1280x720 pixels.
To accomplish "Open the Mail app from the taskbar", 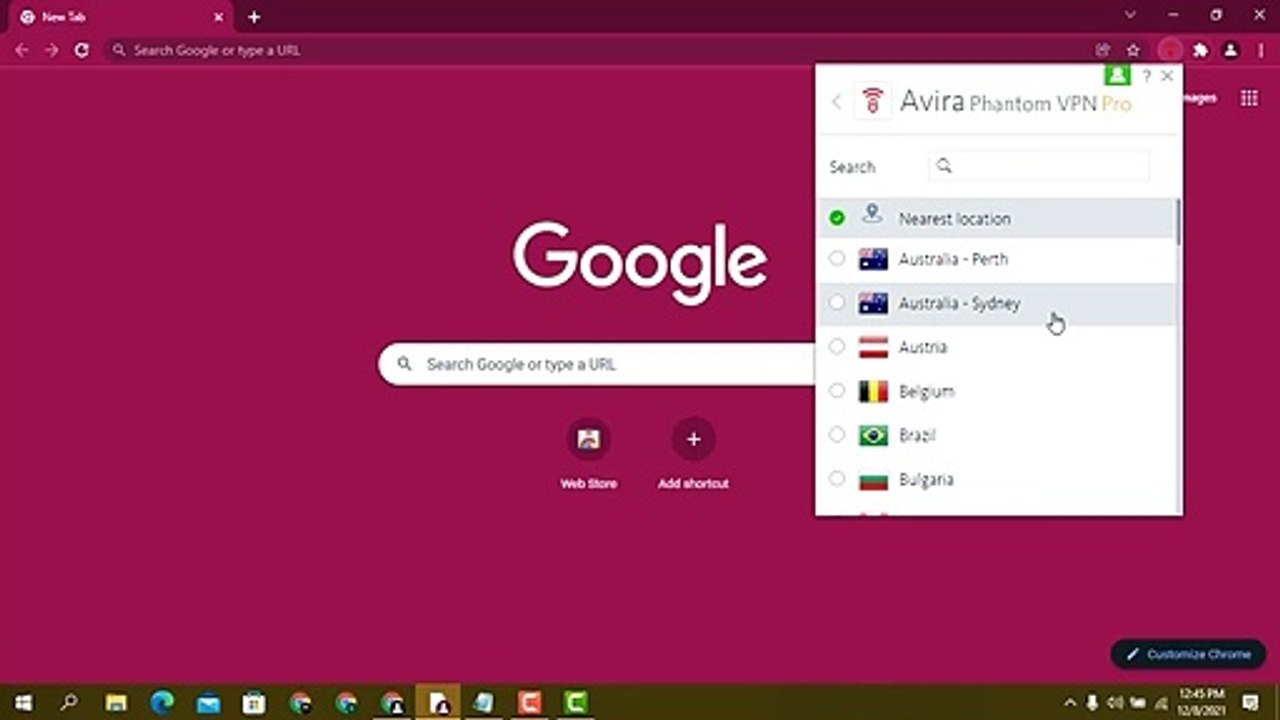I will (x=208, y=702).
